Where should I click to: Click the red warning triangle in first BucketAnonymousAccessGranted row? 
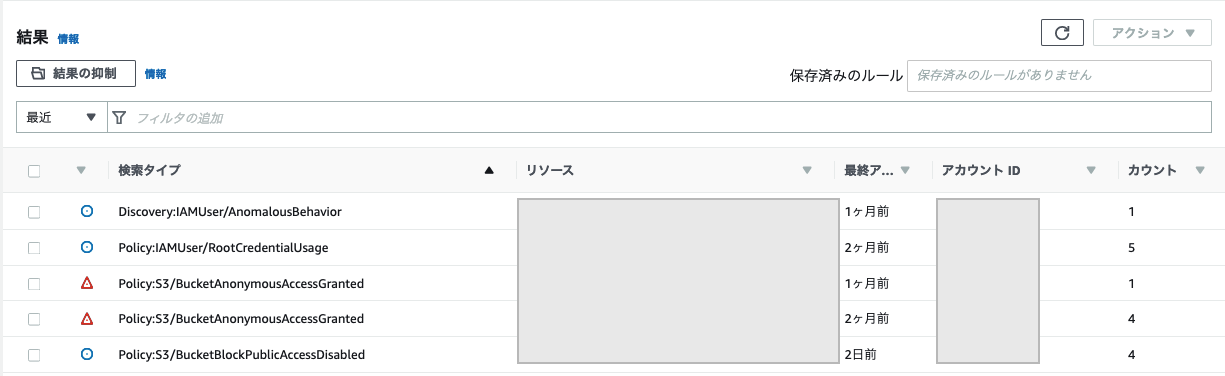coord(87,283)
